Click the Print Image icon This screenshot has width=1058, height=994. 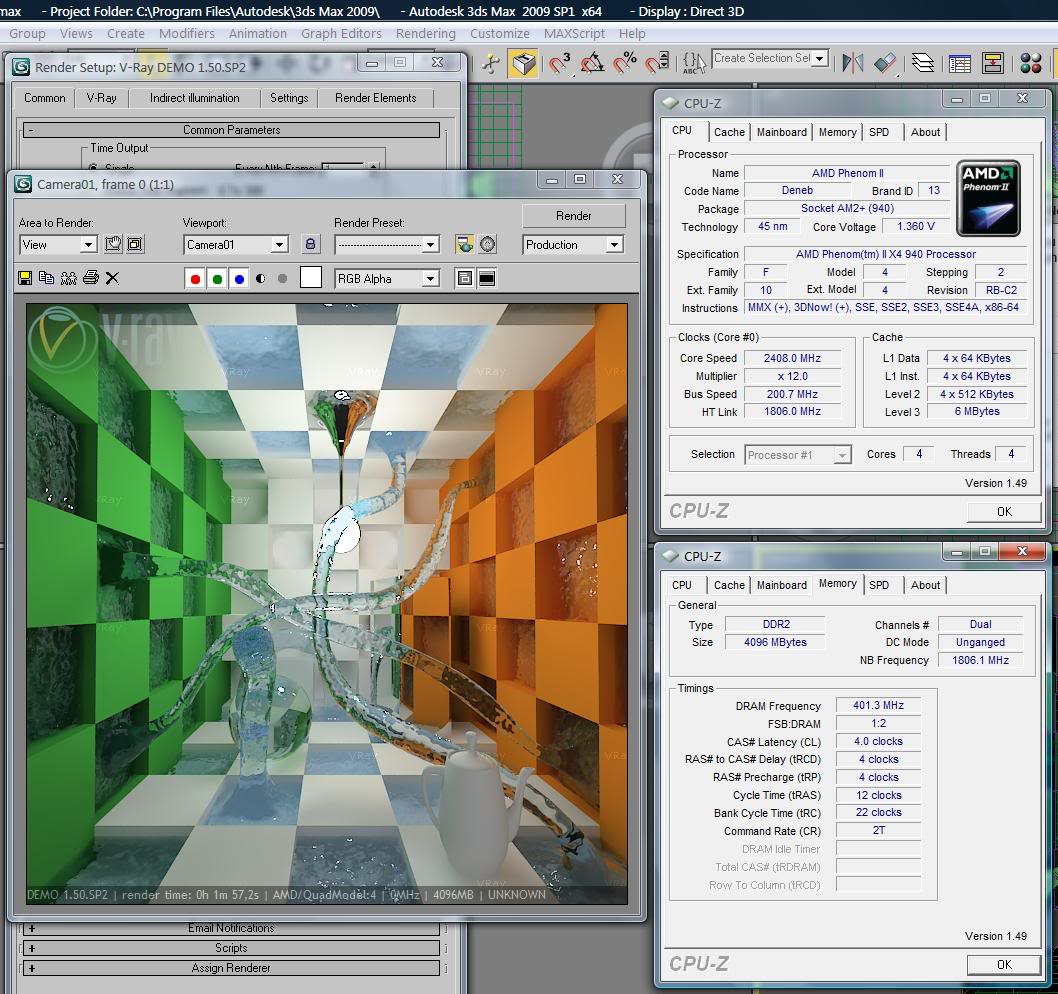click(90, 278)
